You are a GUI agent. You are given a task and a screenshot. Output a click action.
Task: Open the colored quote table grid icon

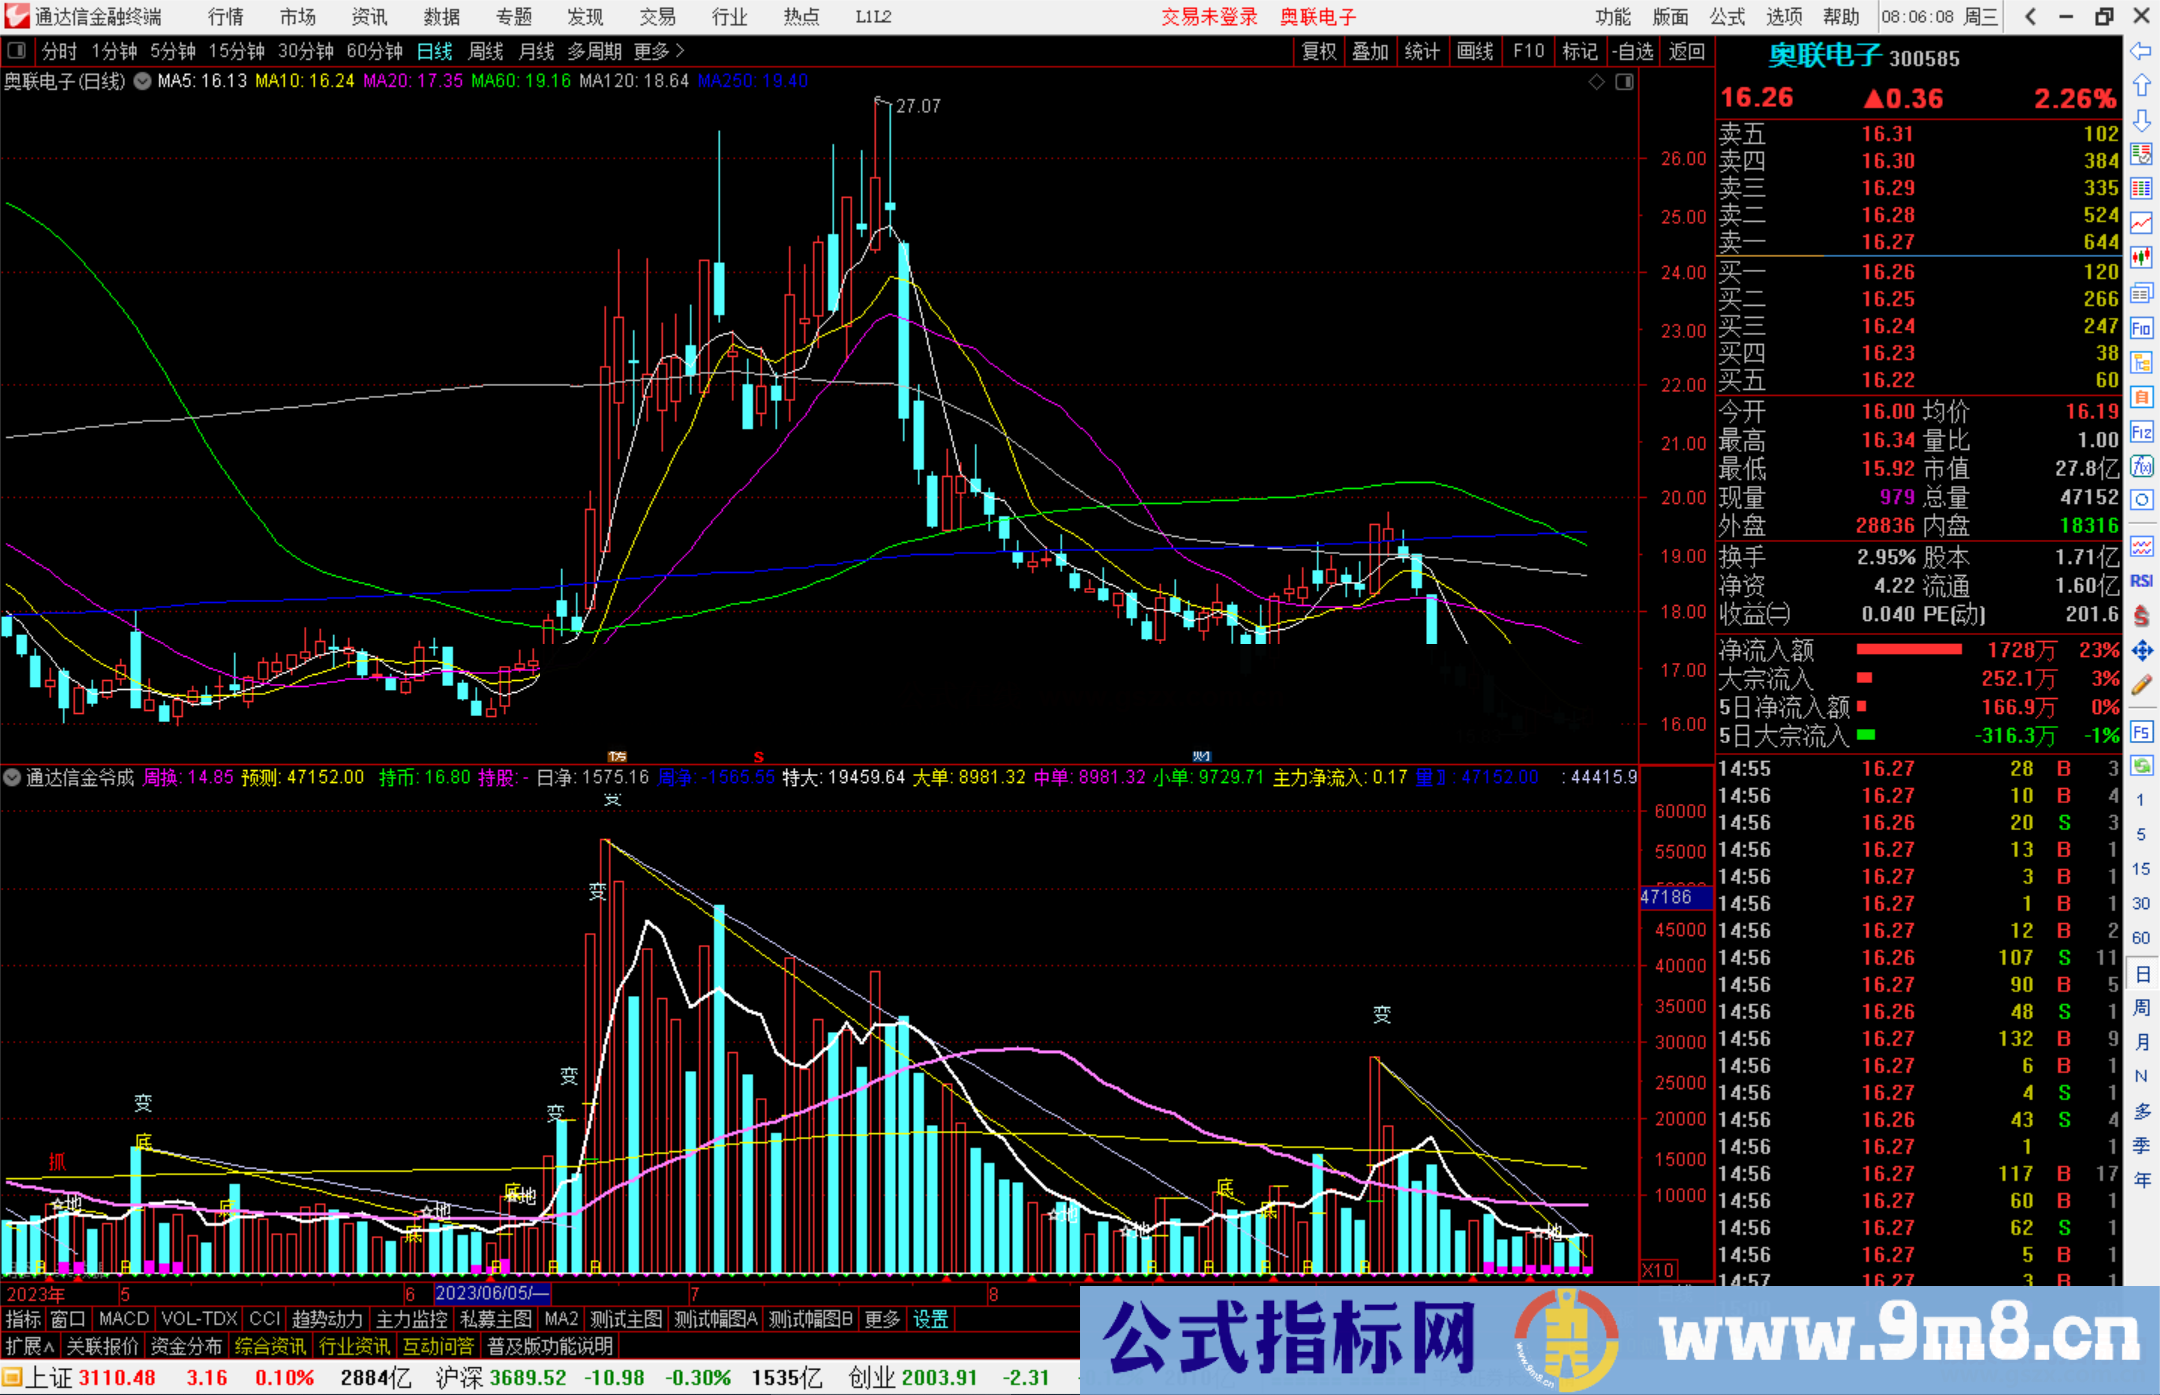(x=2141, y=189)
